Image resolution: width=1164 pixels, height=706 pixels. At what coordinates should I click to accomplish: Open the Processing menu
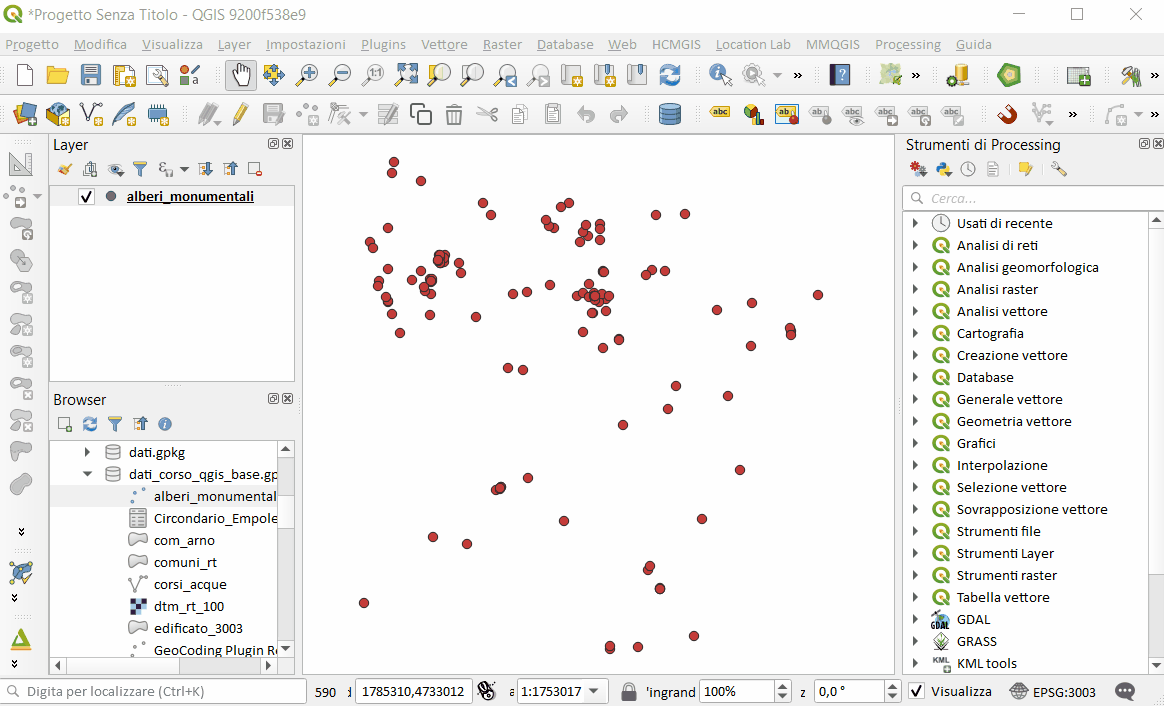[907, 44]
